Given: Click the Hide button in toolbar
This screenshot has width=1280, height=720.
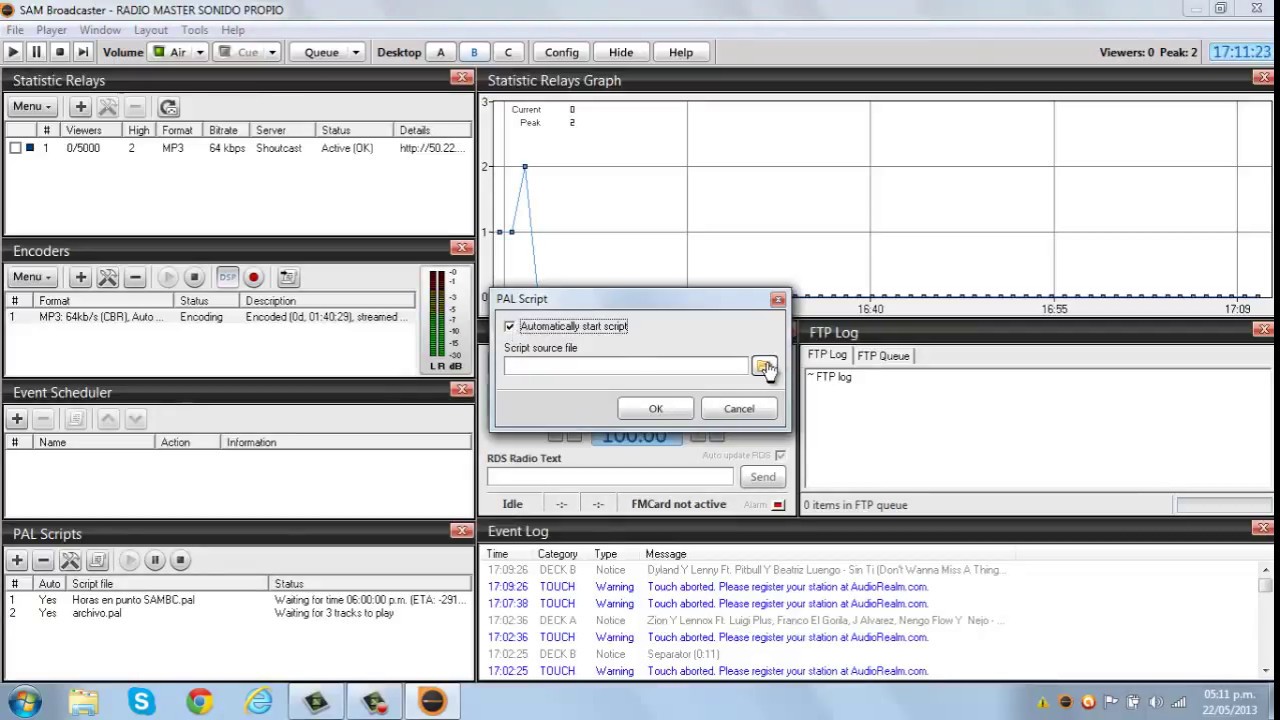Looking at the screenshot, I should click(621, 52).
